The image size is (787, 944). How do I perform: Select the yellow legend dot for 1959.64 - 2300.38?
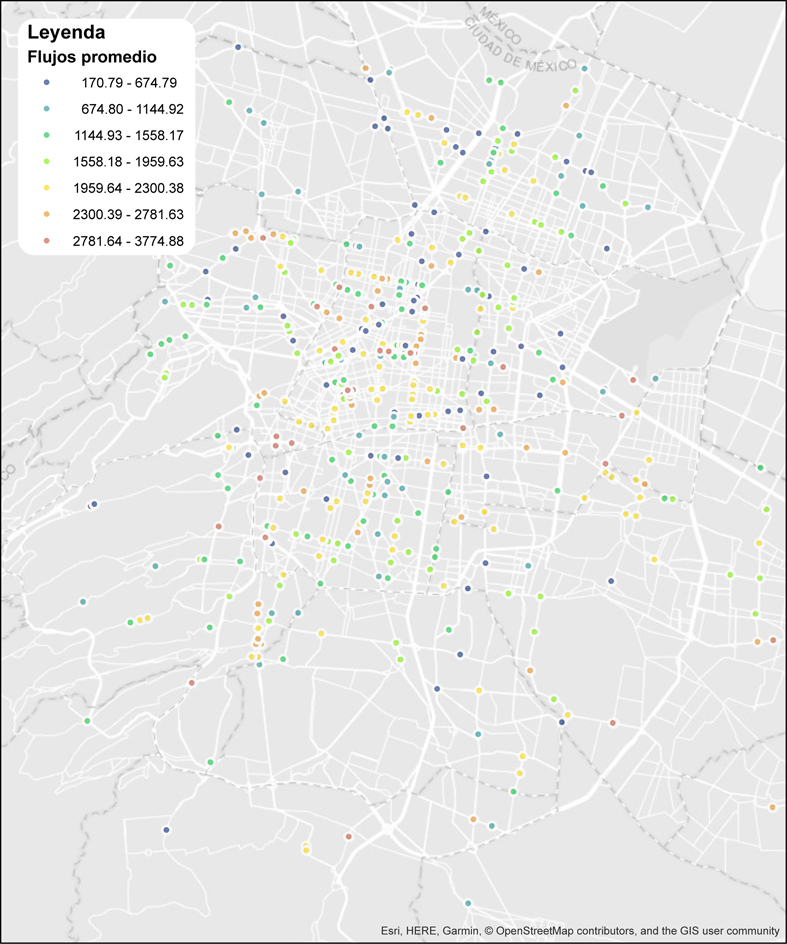47,187
